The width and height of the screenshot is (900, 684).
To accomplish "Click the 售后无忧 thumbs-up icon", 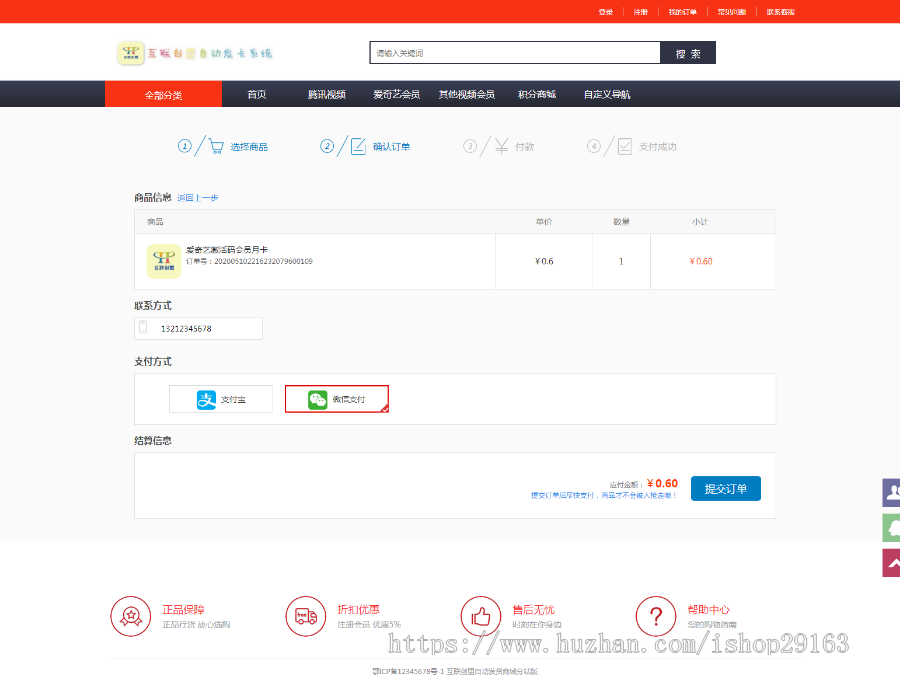I will click(480, 616).
